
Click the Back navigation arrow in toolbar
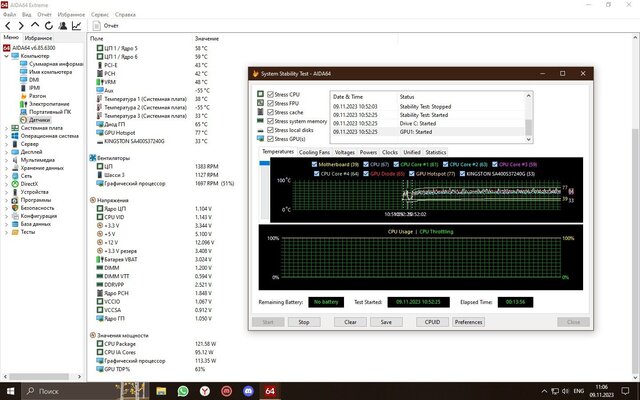(x=8, y=26)
